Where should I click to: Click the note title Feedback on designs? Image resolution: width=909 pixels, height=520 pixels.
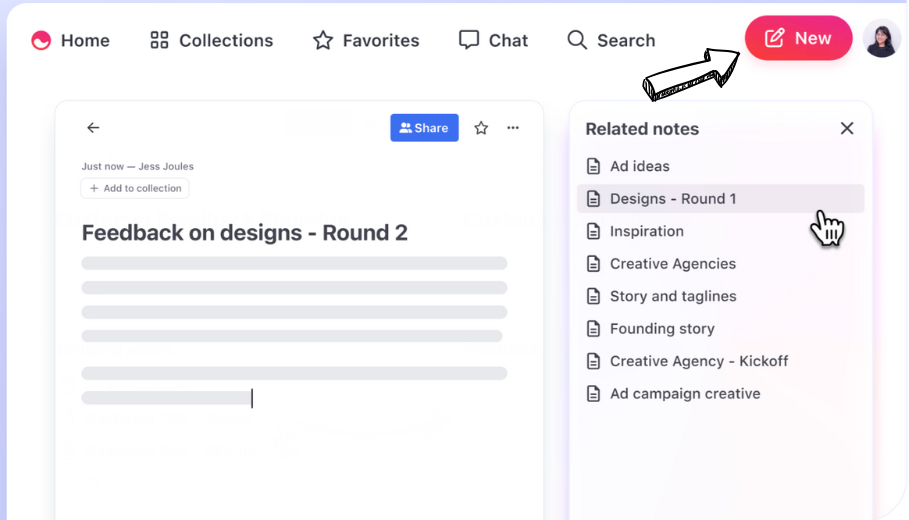[x=244, y=233]
